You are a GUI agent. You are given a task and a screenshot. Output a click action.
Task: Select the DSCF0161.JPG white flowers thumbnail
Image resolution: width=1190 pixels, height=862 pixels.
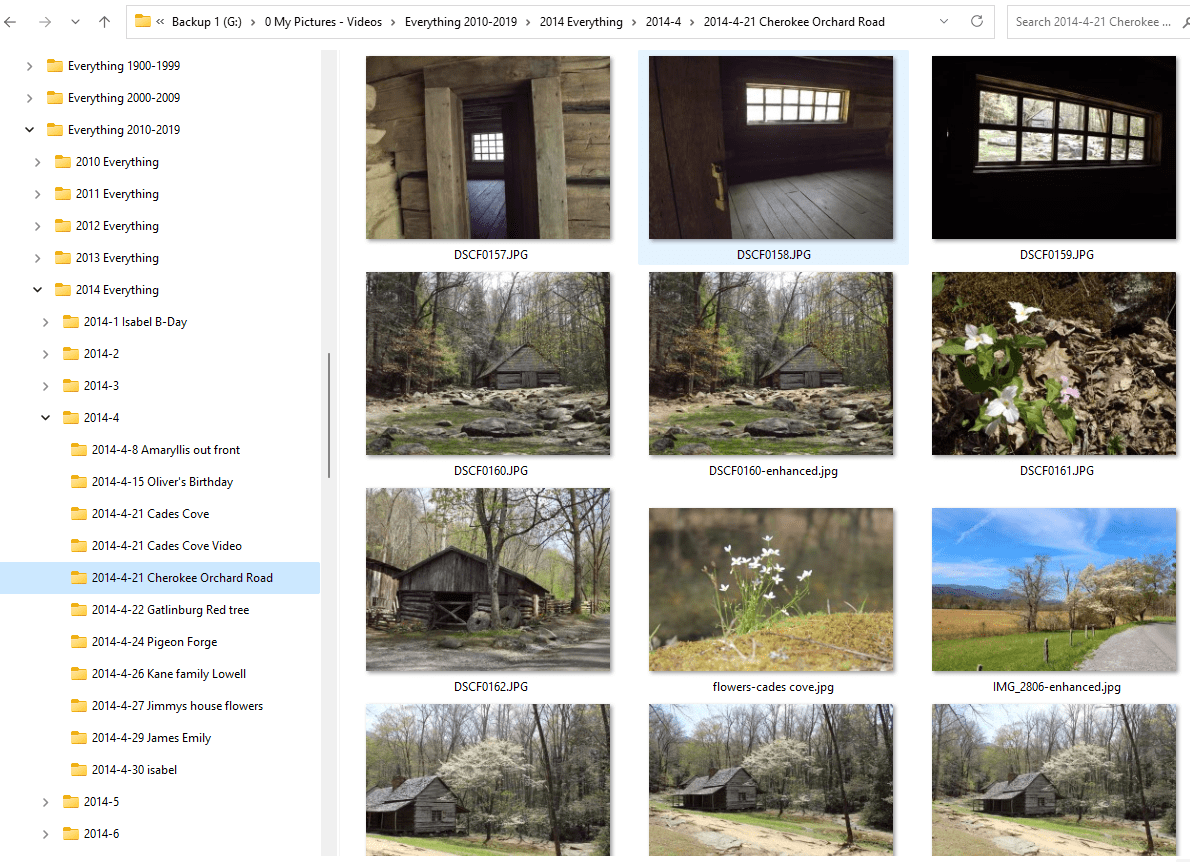click(1053, 364)
